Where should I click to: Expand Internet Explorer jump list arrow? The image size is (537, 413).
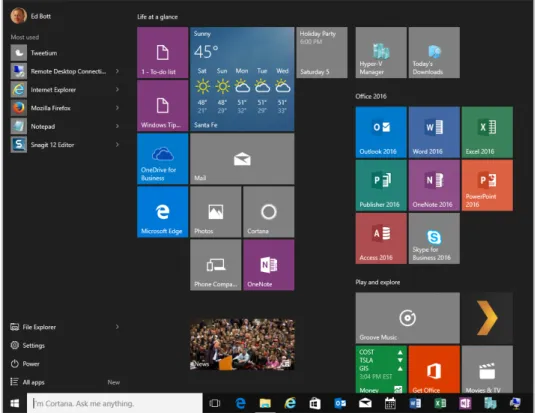[x=117, y=90]
